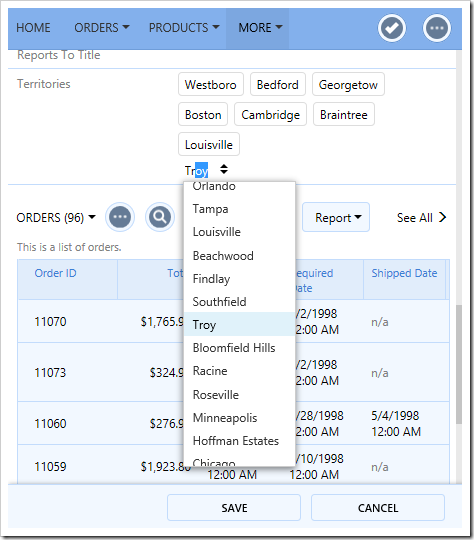Select Southfield from the dropdown list
Image resolution: width=474 pixels, height=540 pixels.
[239, 302]
